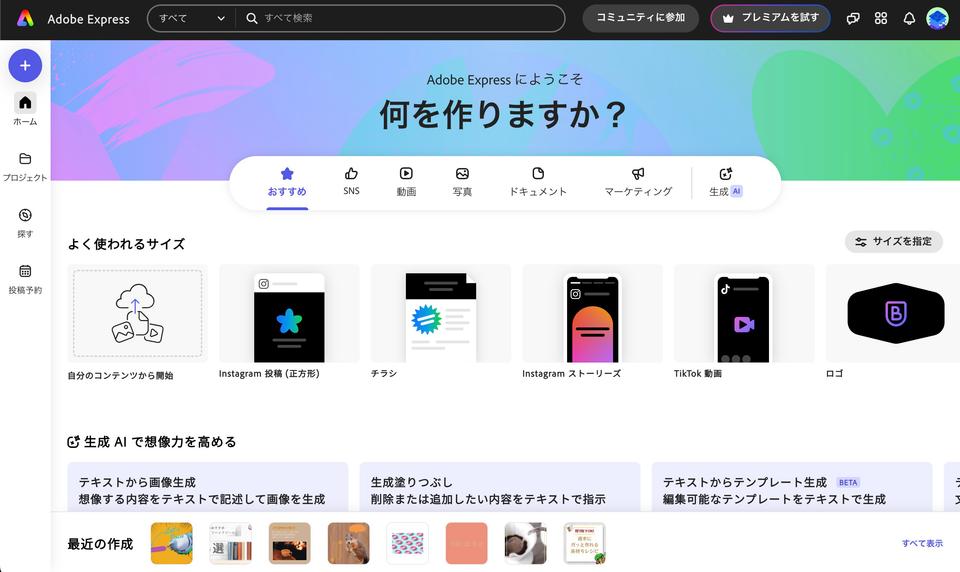This screenshot has width=960, height=572.
Task: Select the 写真 tab
Action: pos(462,182)
